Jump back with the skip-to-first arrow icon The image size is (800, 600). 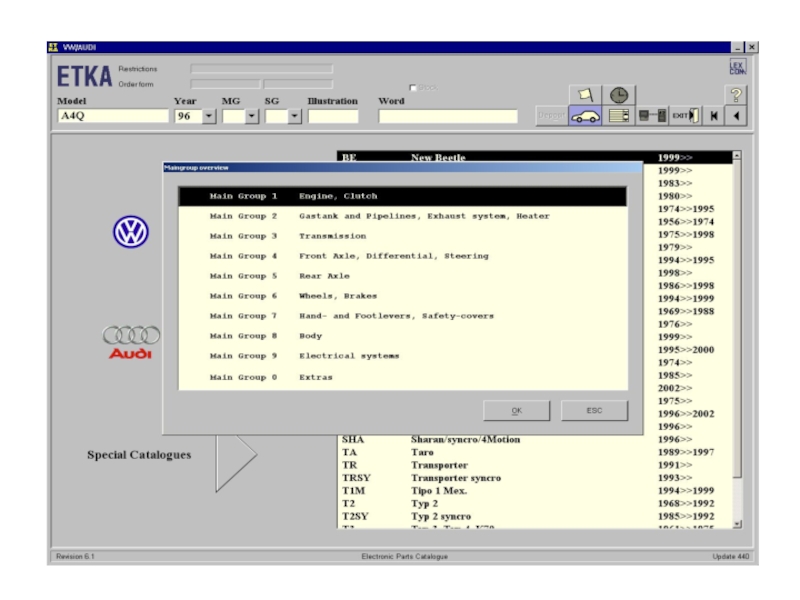pyautogui.click(x=714, y=116)
